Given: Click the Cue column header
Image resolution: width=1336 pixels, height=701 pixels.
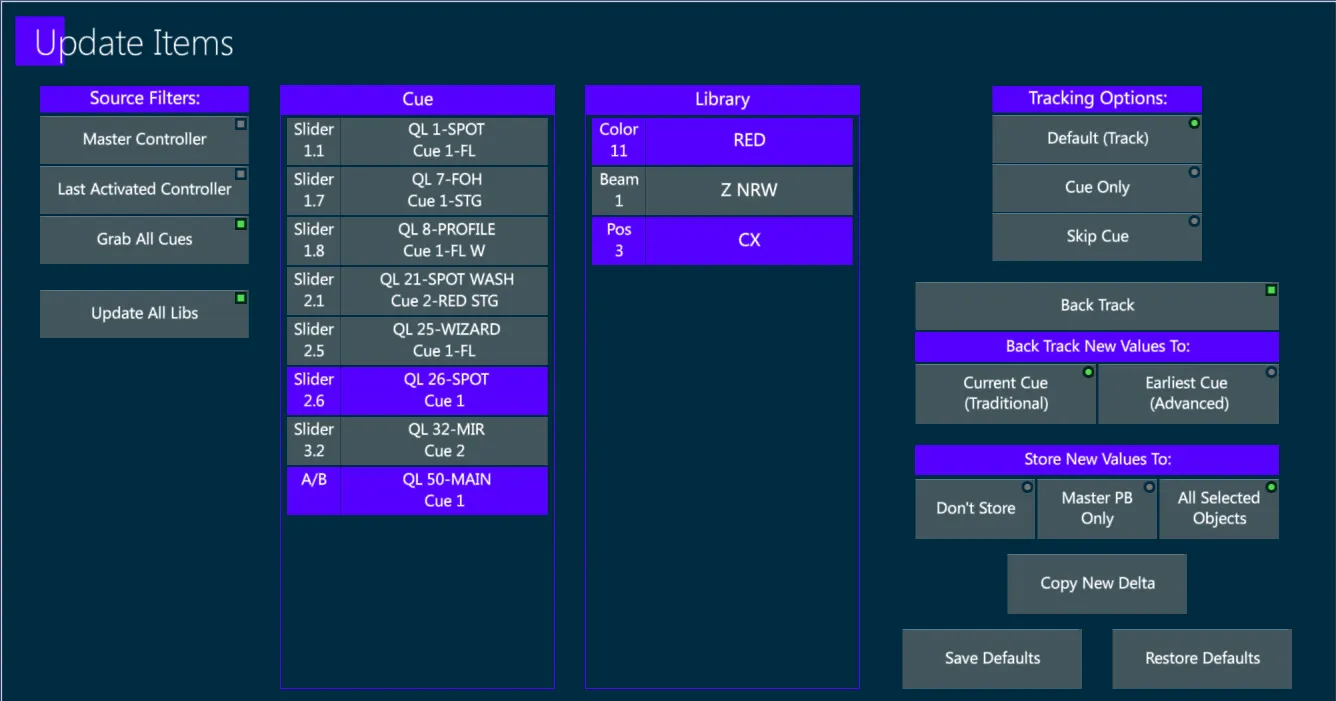Looking at the screenshot, I should click(x=417, y=99).
